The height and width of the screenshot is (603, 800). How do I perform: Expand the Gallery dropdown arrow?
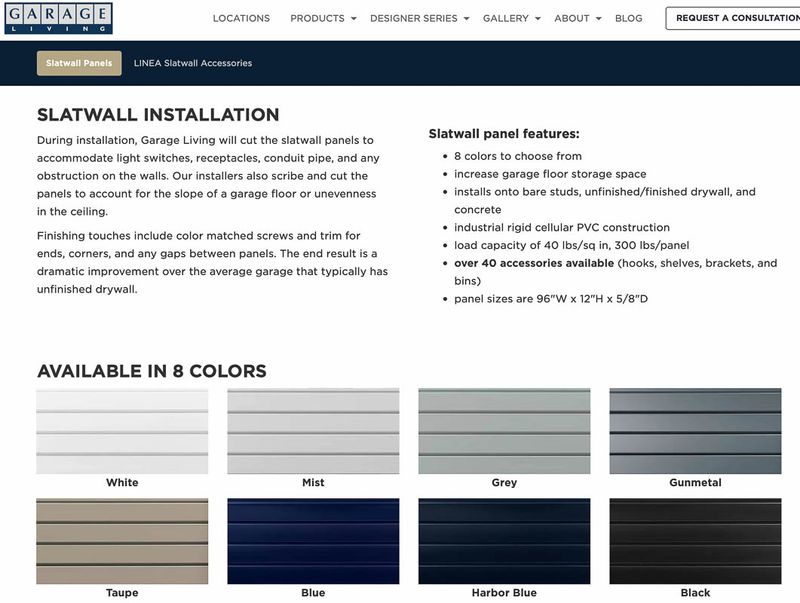(x=538, y=18)
